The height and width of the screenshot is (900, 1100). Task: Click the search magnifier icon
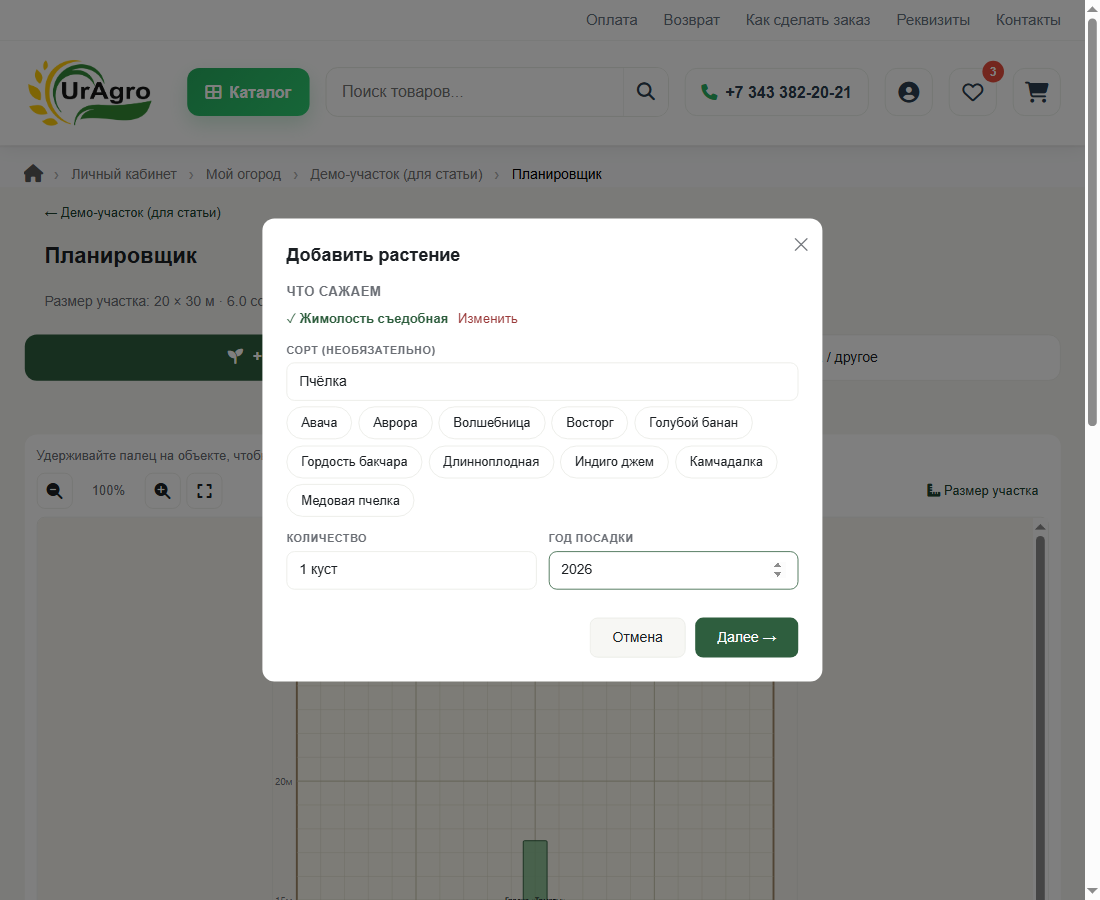click(x=645, y=92)
